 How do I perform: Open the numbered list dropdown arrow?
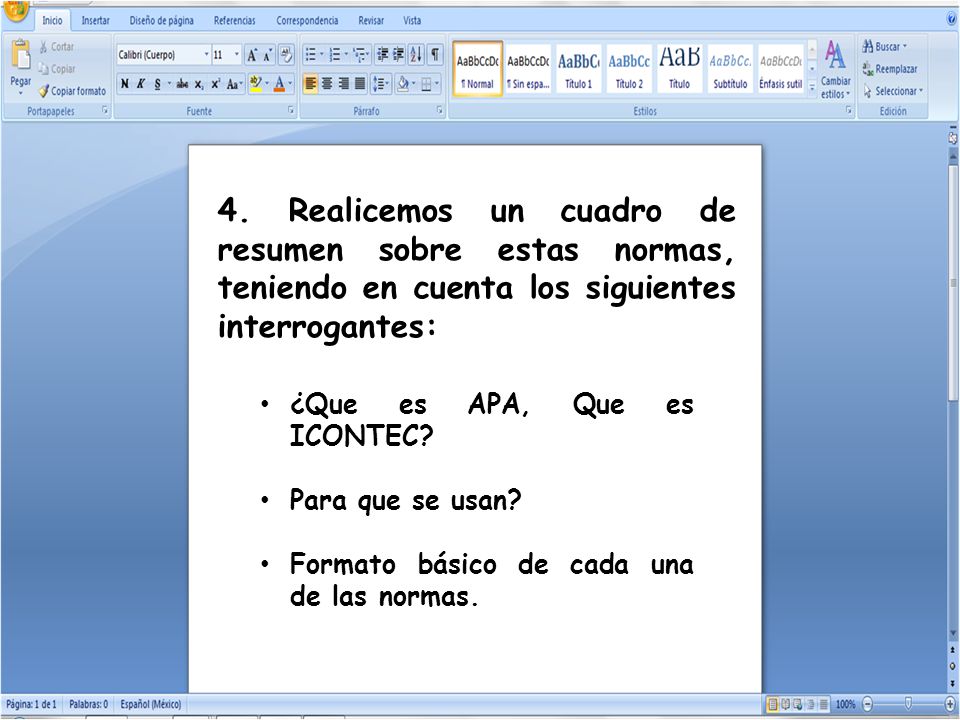[x=347, y=55]
